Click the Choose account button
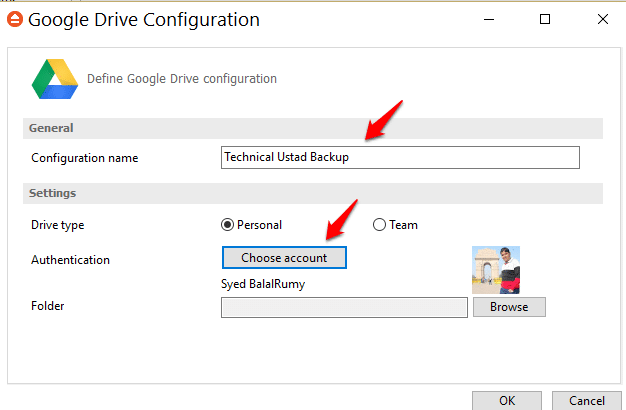This screenshot has width=626, height=410. 284,257
